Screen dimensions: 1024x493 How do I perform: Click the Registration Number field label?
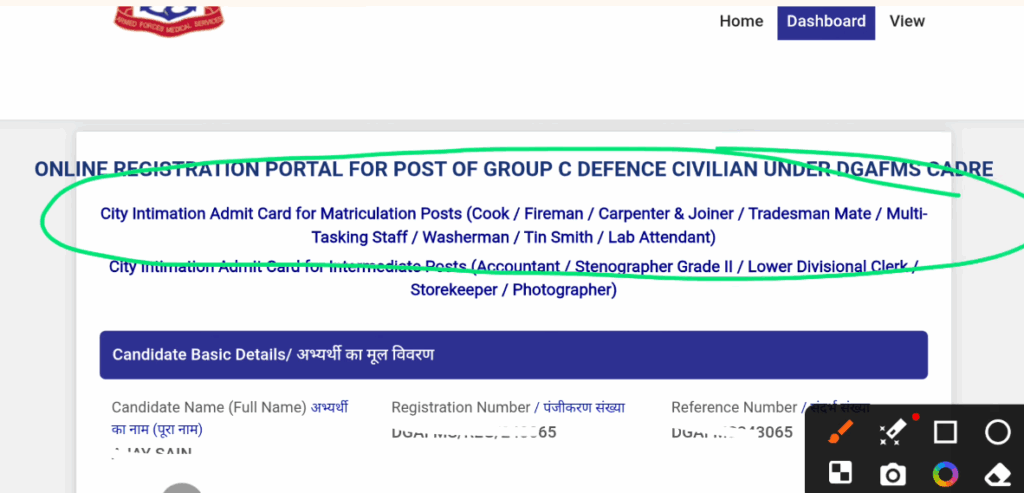point(460,407)
